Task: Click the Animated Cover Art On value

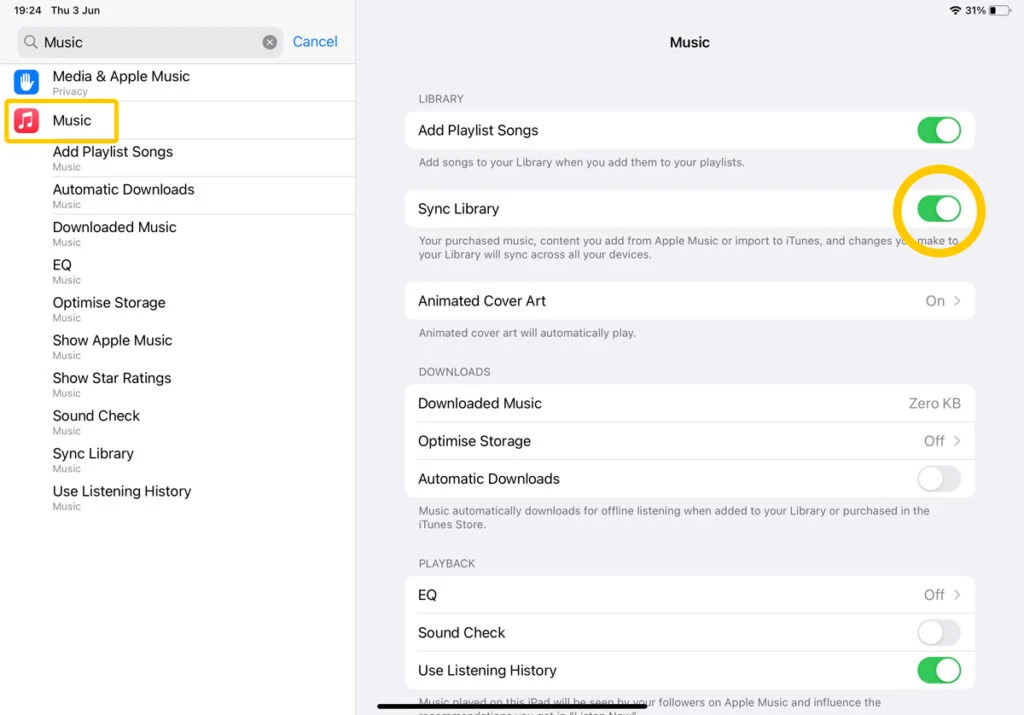Action: point(935,301)
